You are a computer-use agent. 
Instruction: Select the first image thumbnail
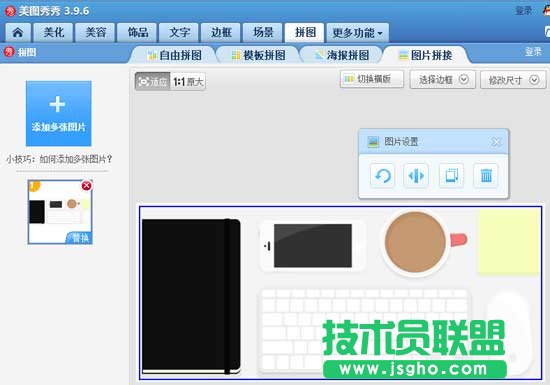[x=60, y=212]
